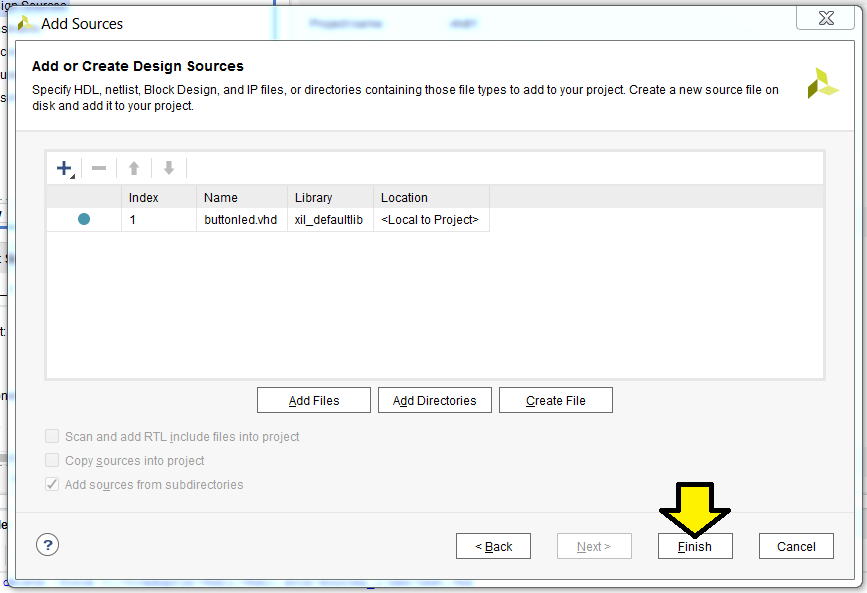Image resolution: width=867 pixels, height=593 pixels.
Task: Click Finish to complete adding sources
Action: pyautogui.click(x=695, y=546)
